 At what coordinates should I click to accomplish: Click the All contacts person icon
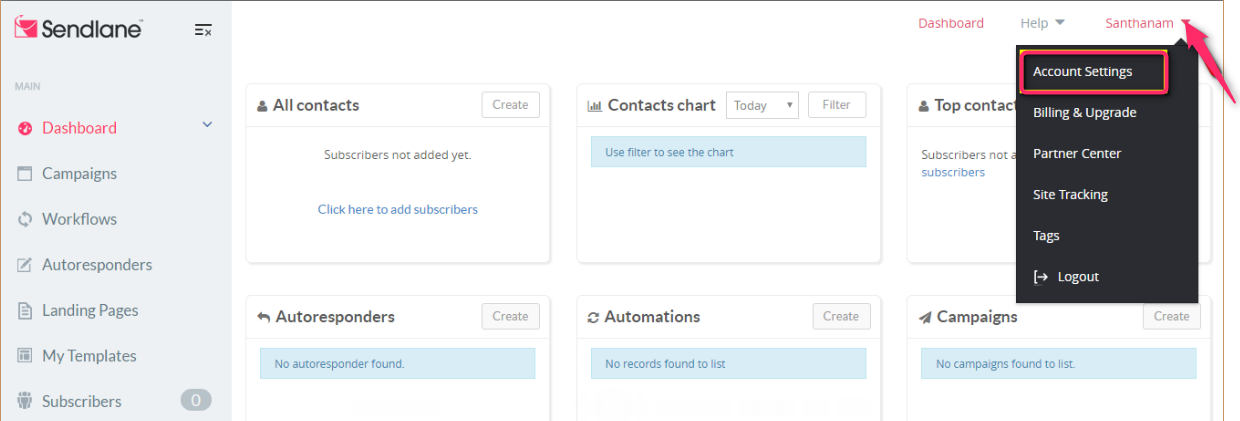[262, 106]
